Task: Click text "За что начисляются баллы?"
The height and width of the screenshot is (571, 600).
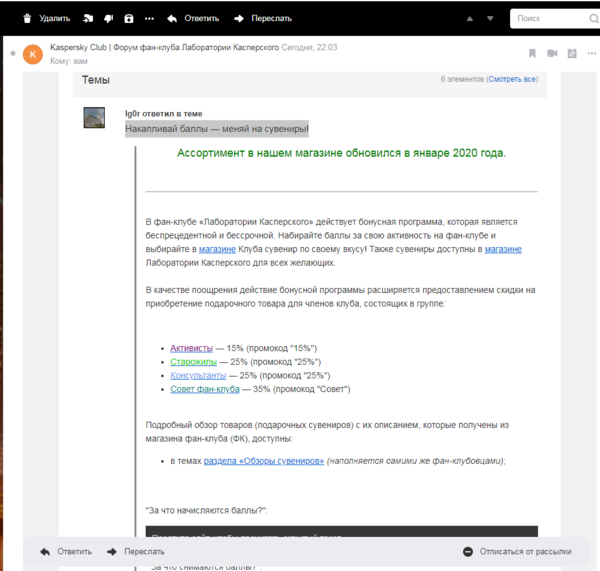Action: 206,511
